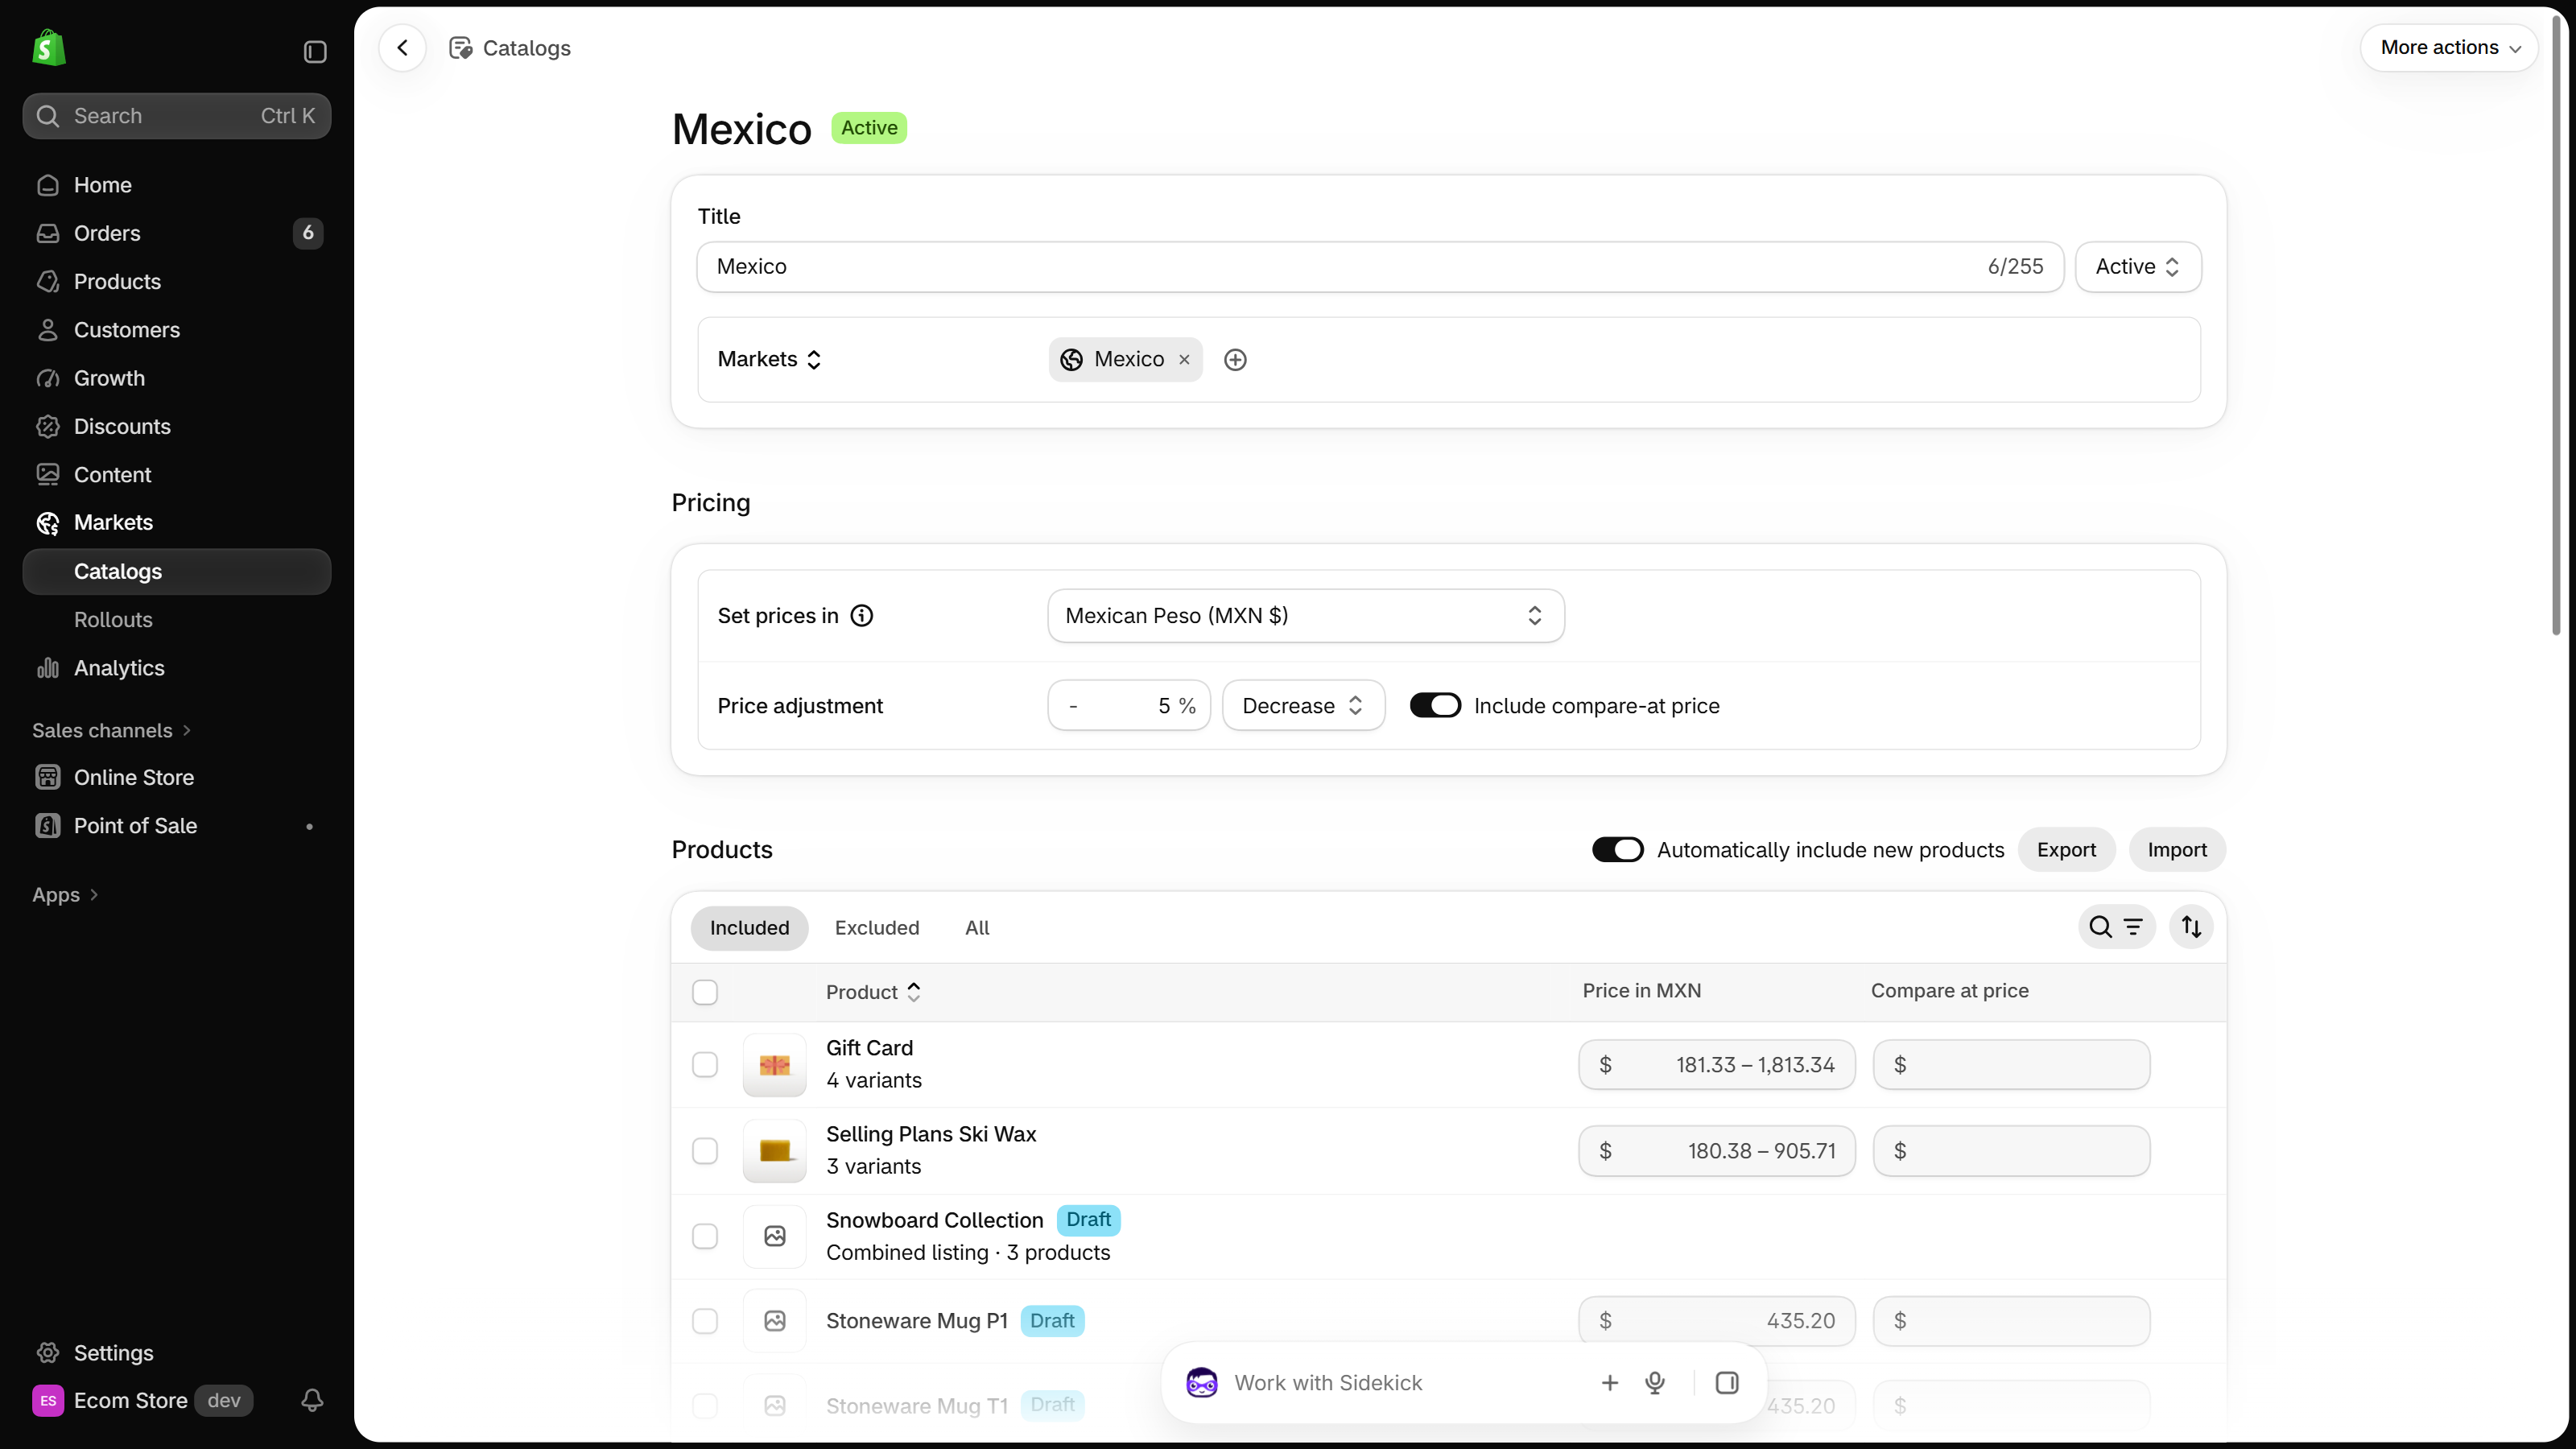This screenshot has height=1449, width=2576.
Task: Check the Stoneware Mug P1 checkbox
Action: (705, 1321)
